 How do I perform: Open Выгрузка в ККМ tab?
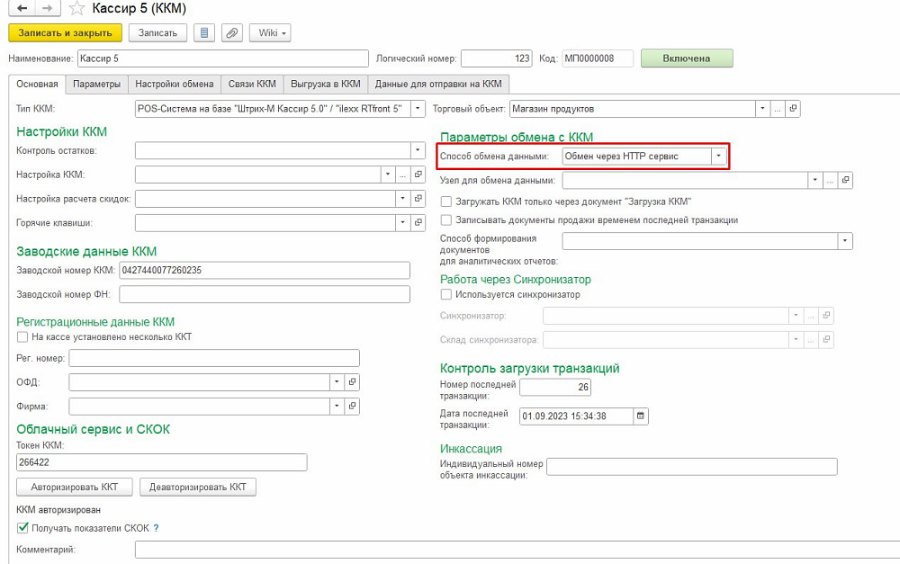pos(325,84)
